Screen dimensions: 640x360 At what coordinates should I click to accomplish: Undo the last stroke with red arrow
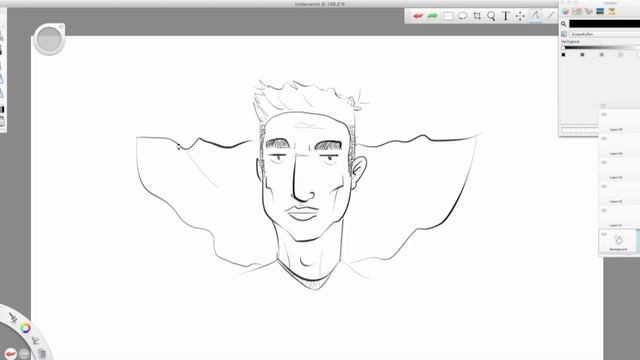click(x=418, y=16)
